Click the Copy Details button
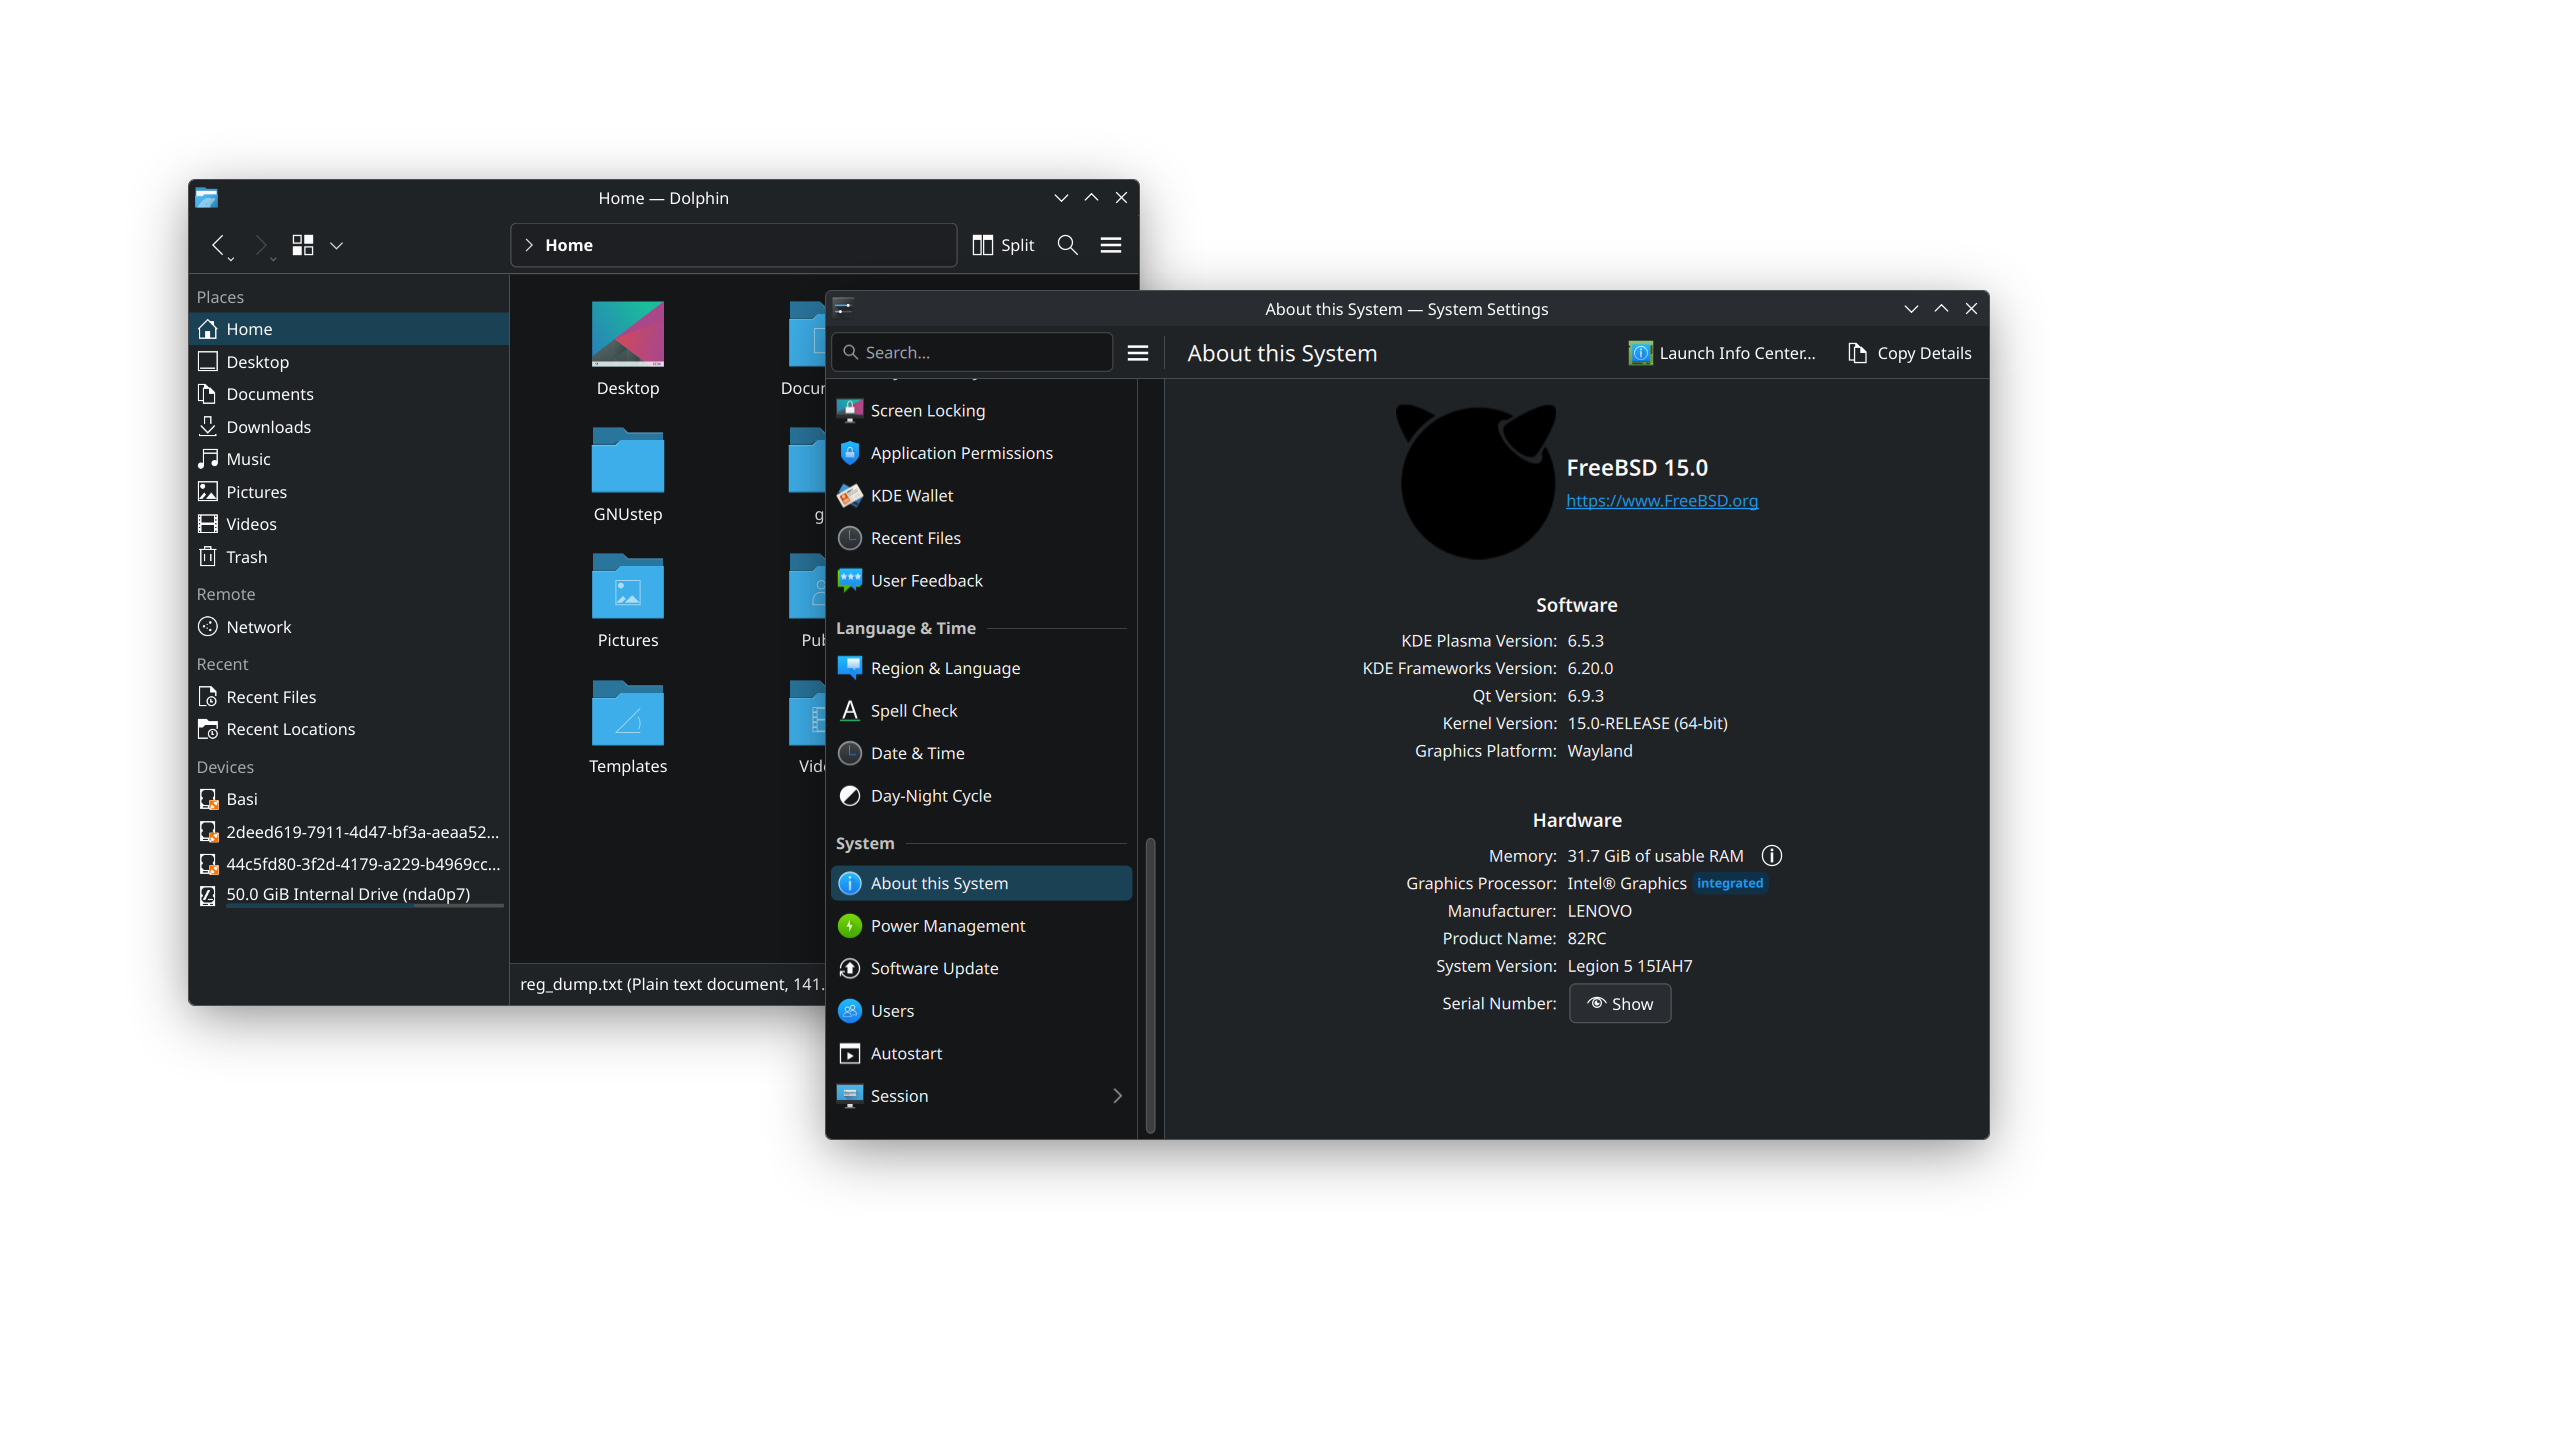The image size is (2560, 1440). click(x=1909, y=353)
